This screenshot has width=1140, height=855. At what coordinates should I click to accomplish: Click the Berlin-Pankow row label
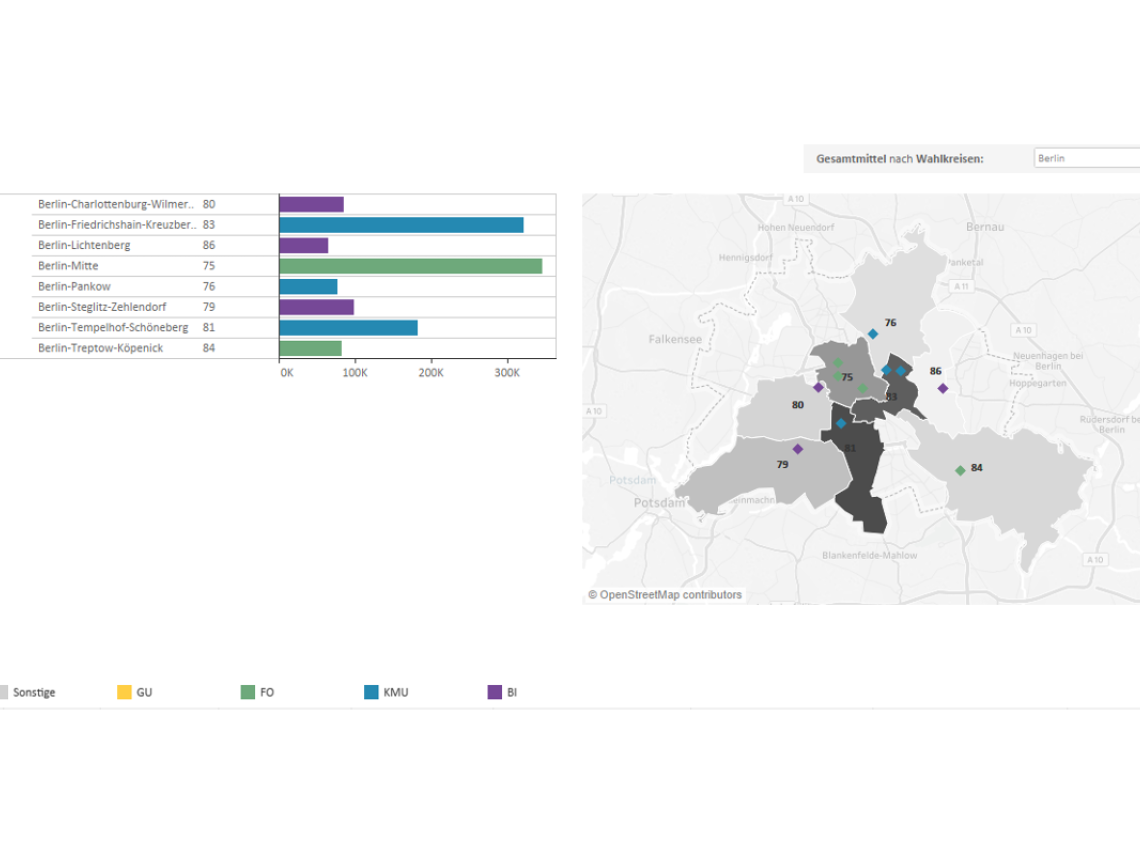point(74,287)
